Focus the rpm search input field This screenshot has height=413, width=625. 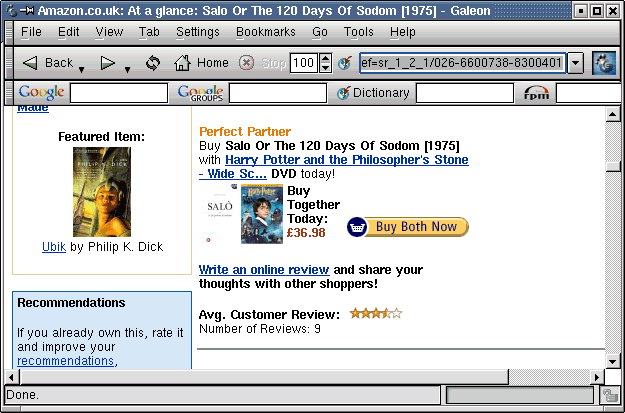click(x=590, y=93)
